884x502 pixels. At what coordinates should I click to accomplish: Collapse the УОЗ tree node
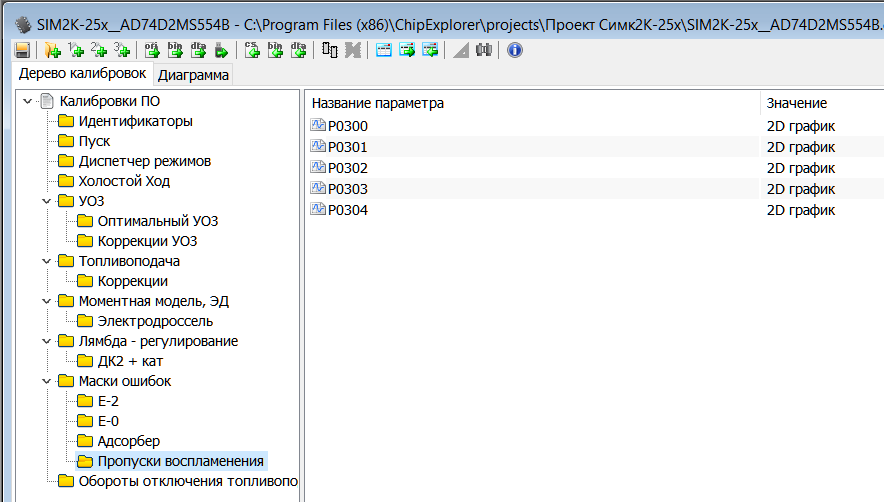(46, 201)
